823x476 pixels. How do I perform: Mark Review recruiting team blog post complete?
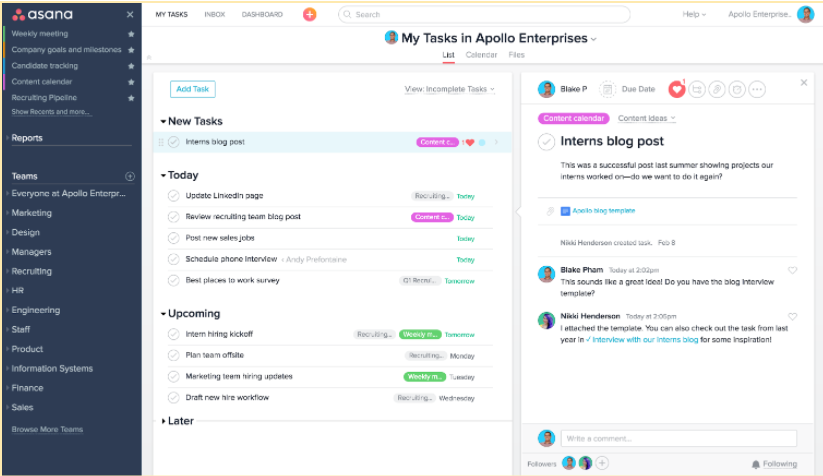click(174, 217)
